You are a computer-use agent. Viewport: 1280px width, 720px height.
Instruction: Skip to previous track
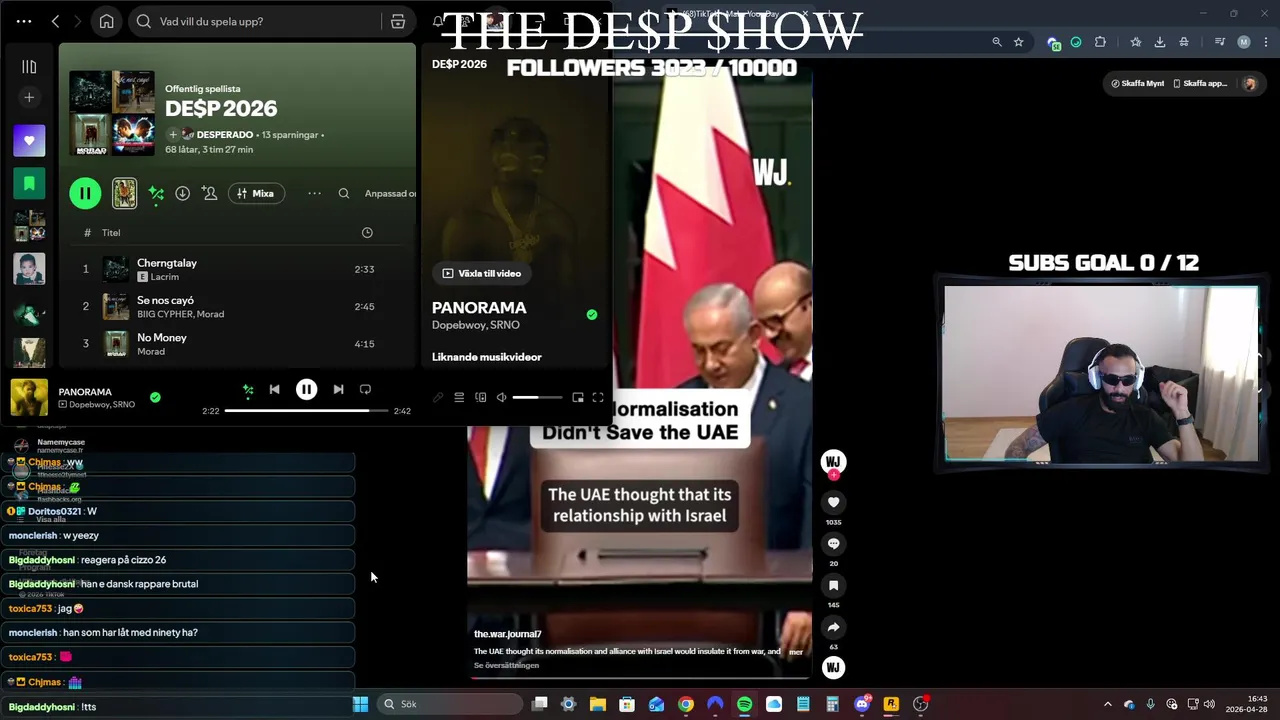tap(274, 389)
